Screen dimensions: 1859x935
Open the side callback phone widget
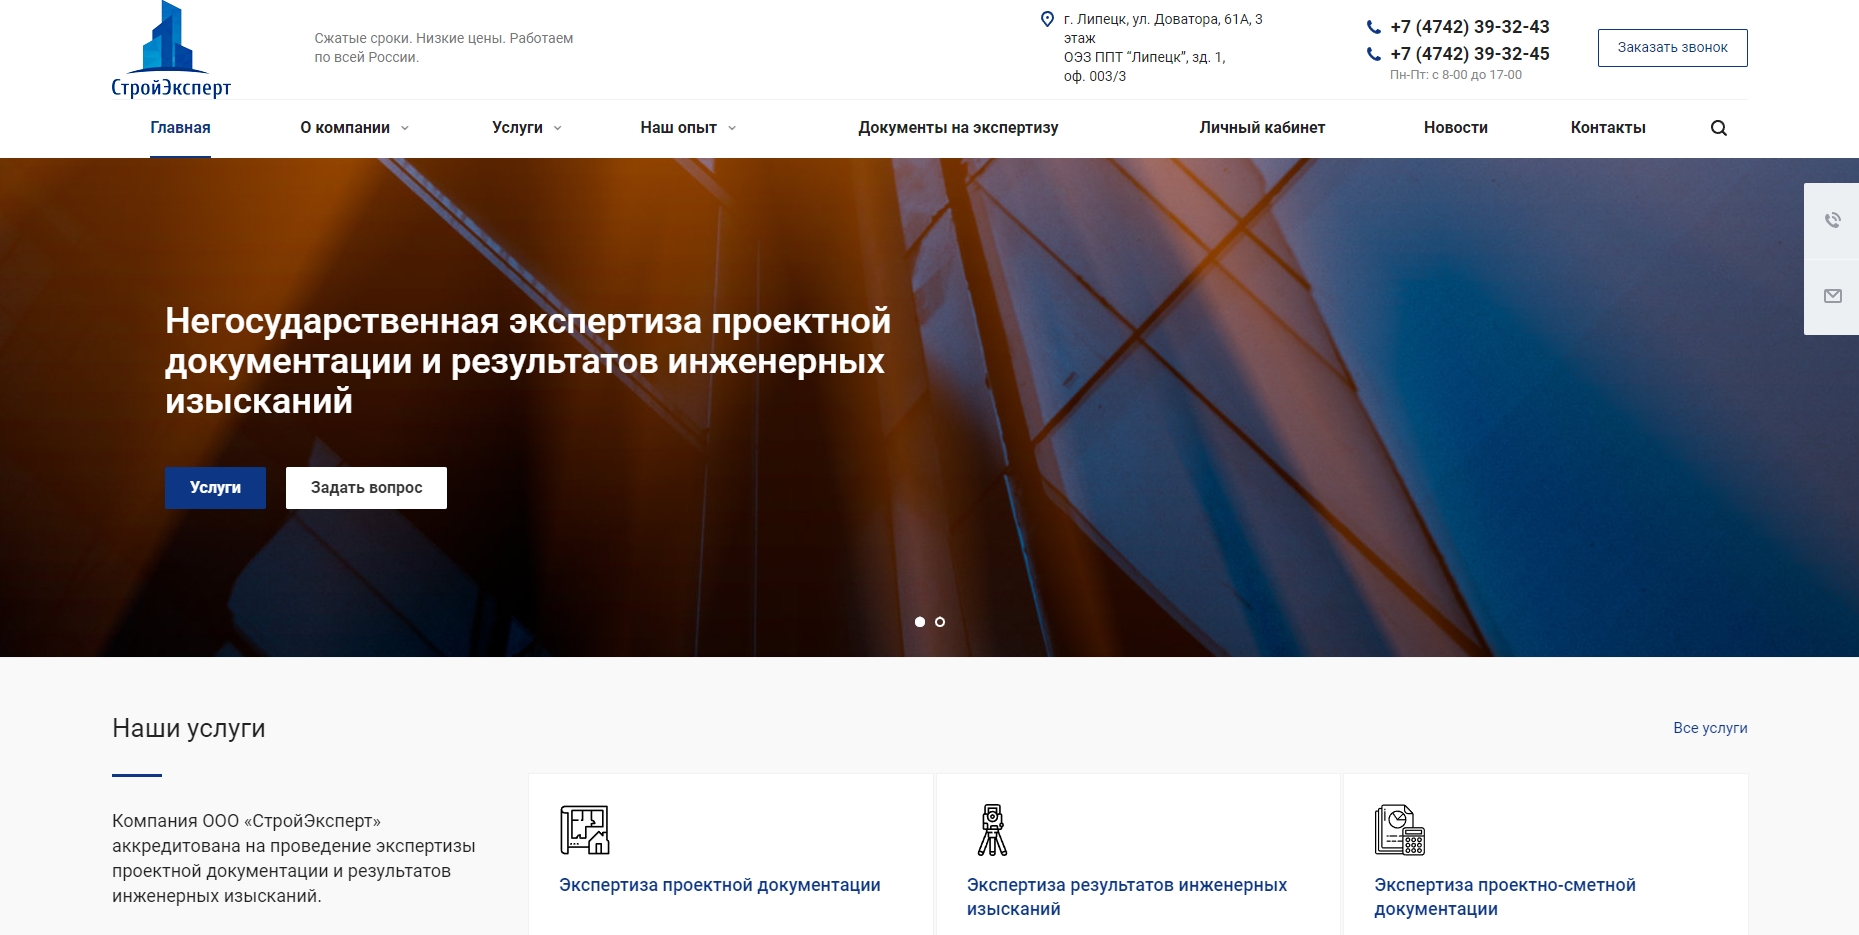tap(1832, 220)
